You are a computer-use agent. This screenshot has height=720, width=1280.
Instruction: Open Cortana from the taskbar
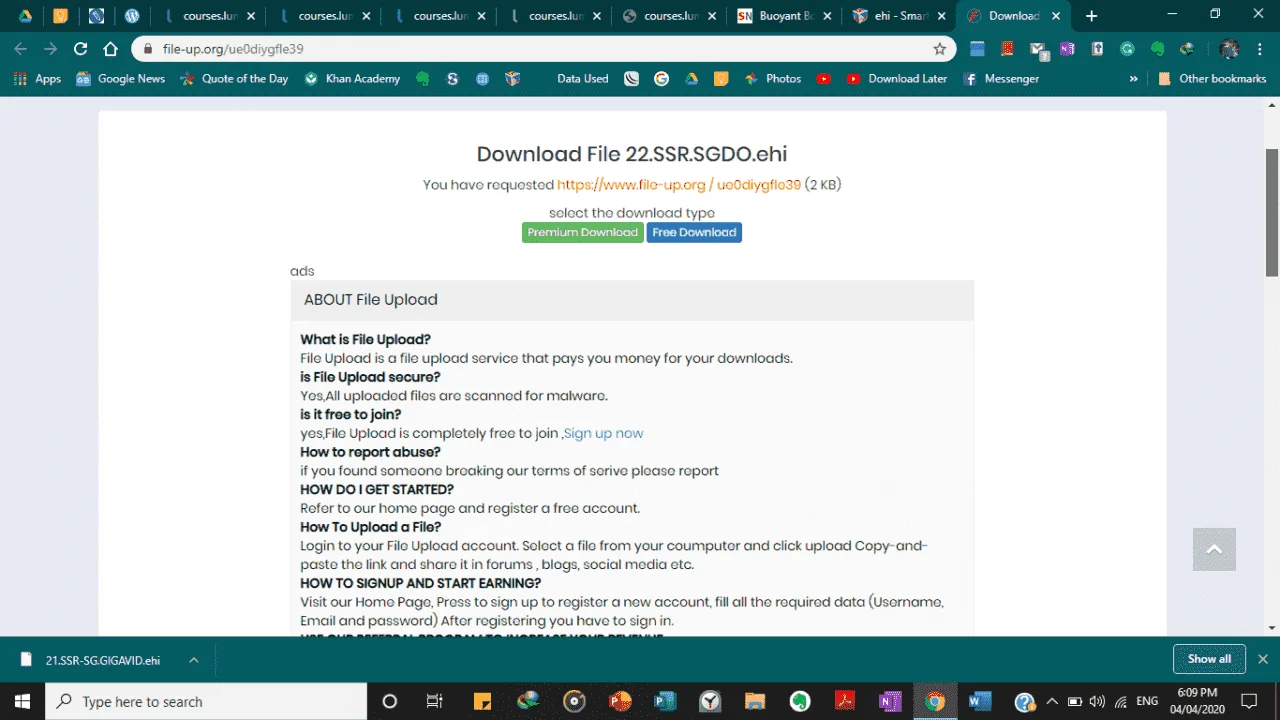(390, 701)
